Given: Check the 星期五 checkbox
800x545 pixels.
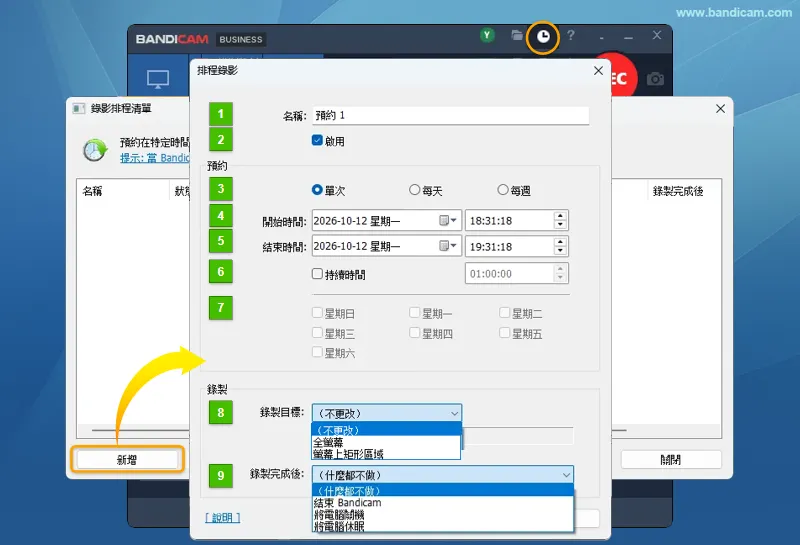Looking at the screenshot, I should pos(504,333).
